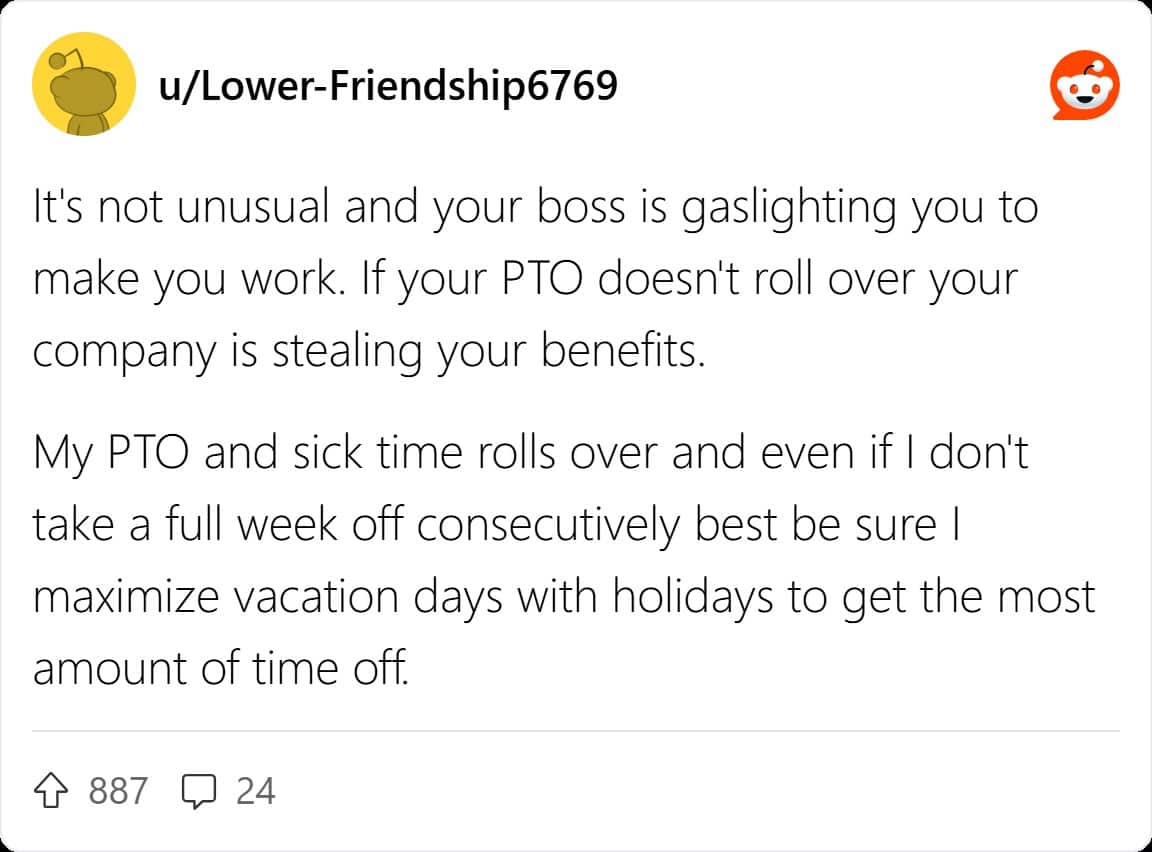1152x852 pixels.
Task: Click the last line amount of time off
Action: pos(220,668)
